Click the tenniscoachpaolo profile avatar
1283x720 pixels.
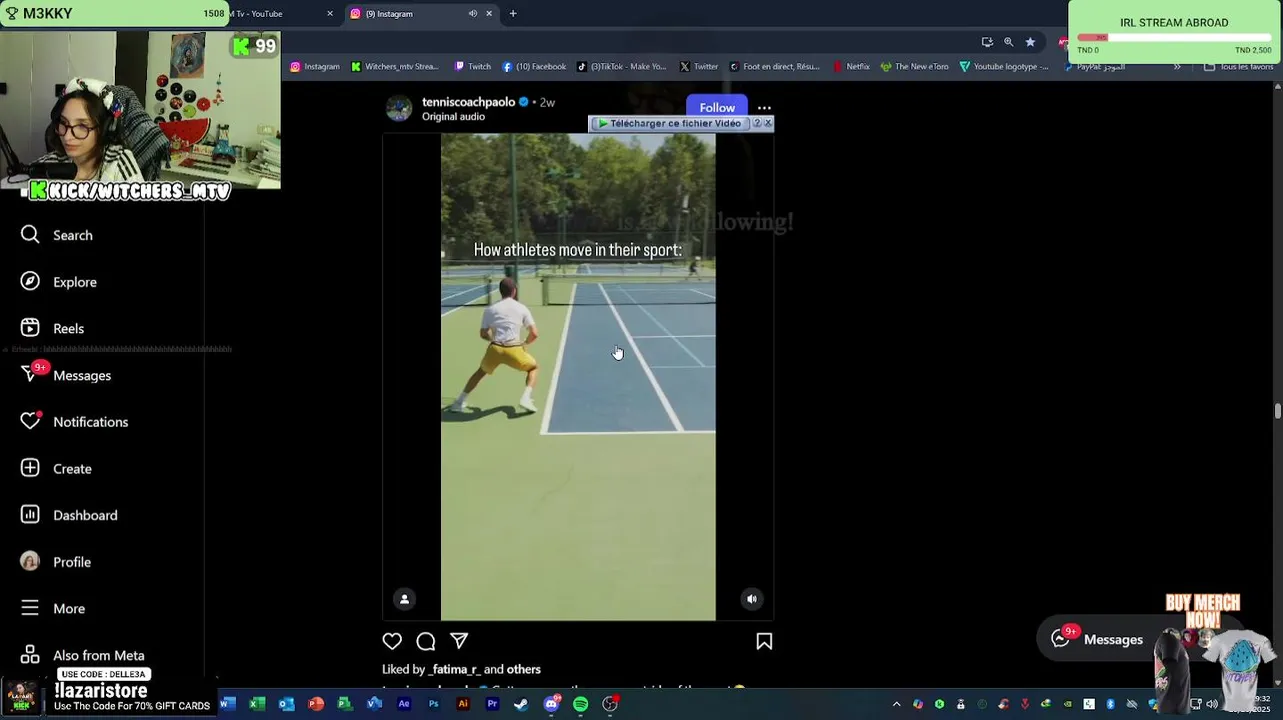point(399,108)
